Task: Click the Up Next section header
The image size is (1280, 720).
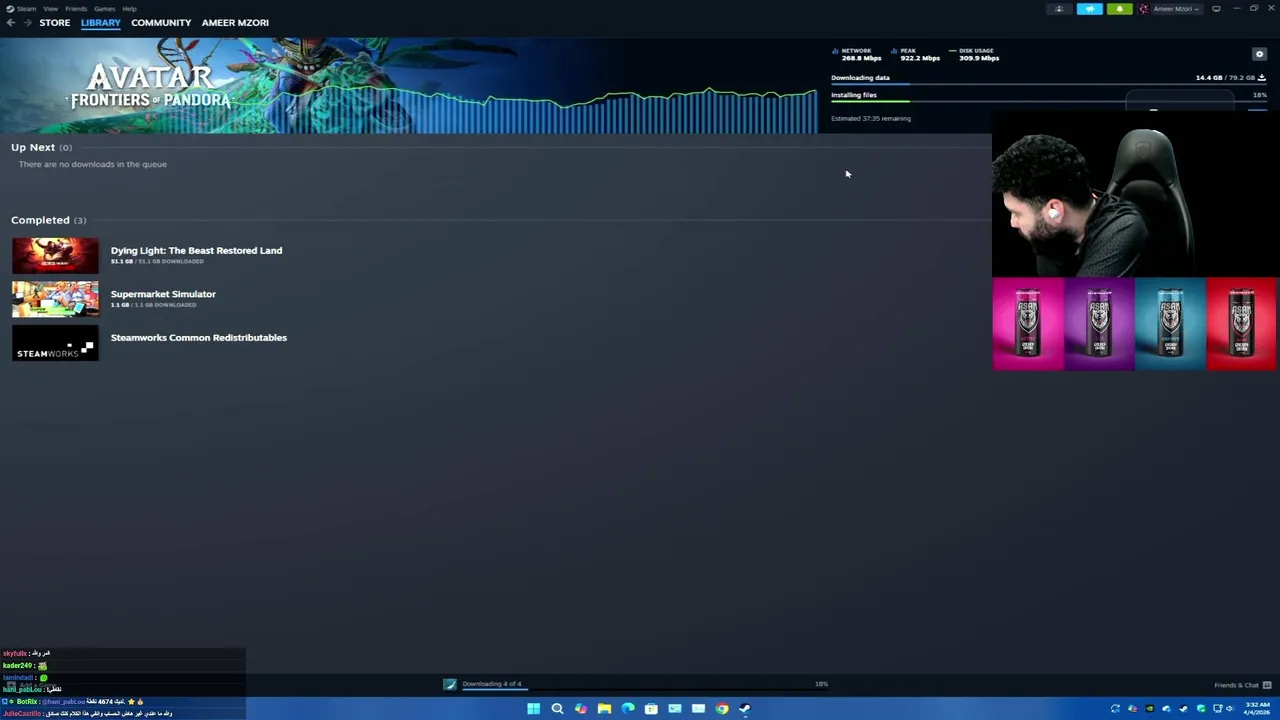Action: [41, 147]
